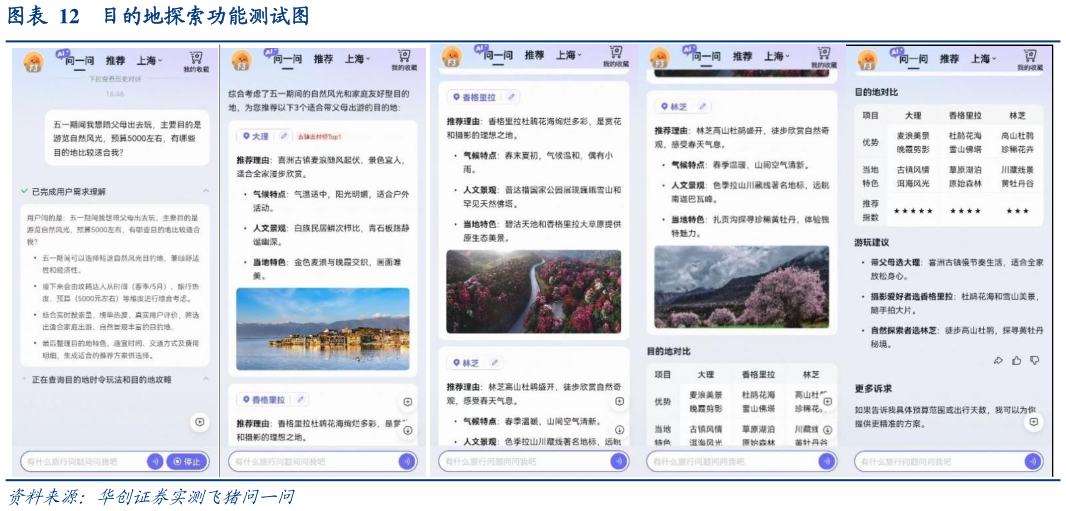Tap voice input button on the 游玩建议 screen

1033,461
